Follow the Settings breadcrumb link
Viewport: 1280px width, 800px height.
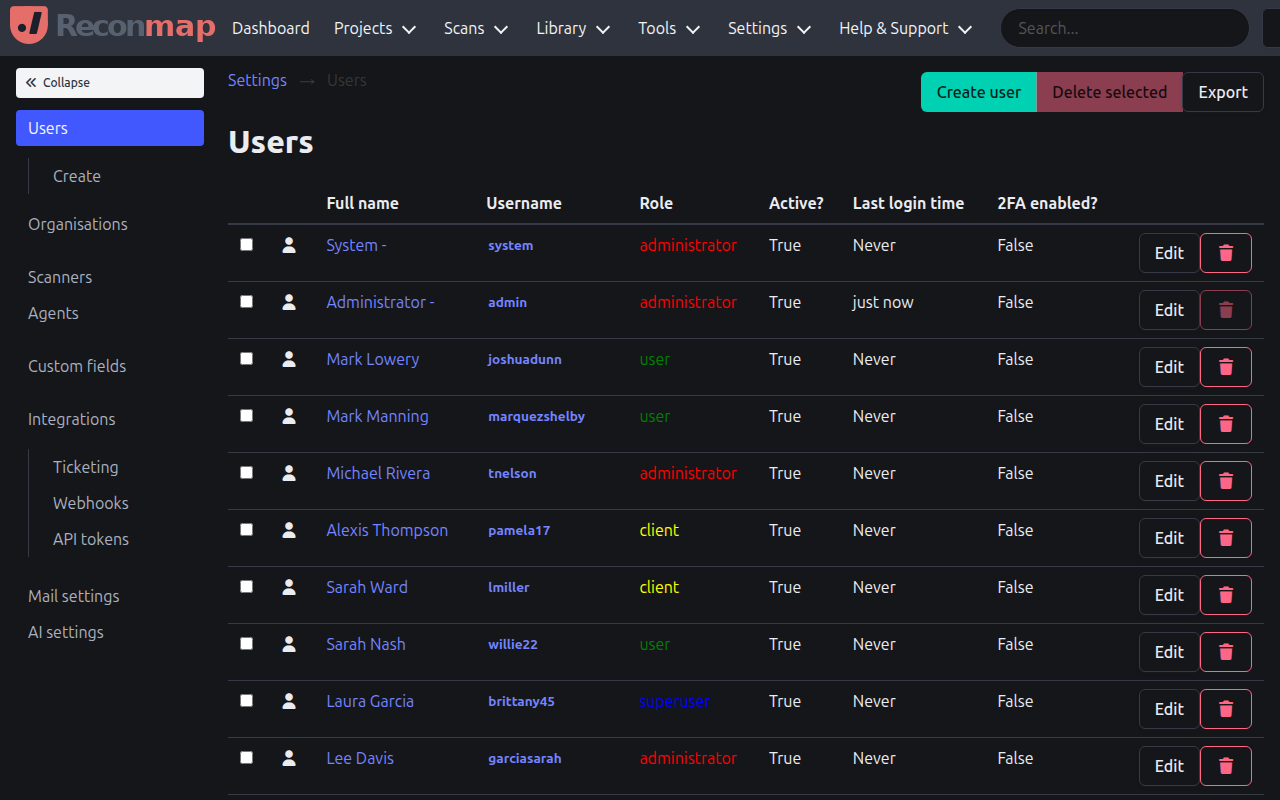(x=257, y=79)
